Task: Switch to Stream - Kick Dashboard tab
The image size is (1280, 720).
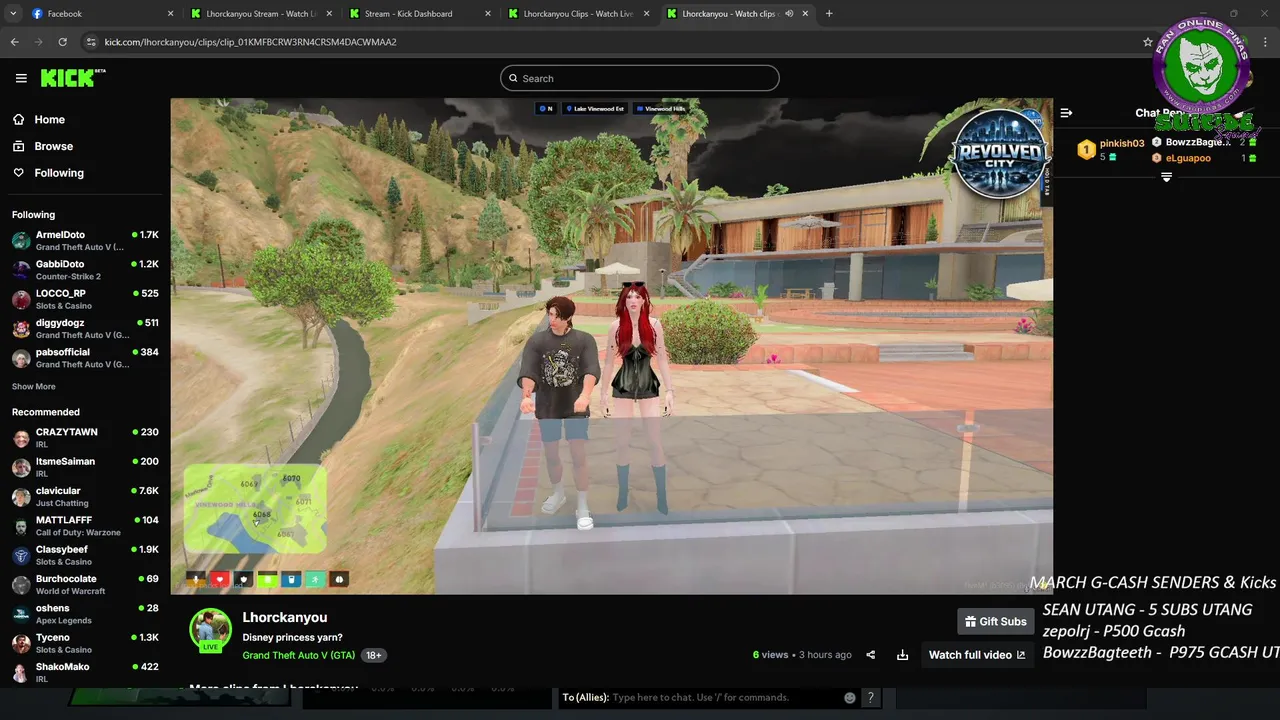Action: (418, 14)
